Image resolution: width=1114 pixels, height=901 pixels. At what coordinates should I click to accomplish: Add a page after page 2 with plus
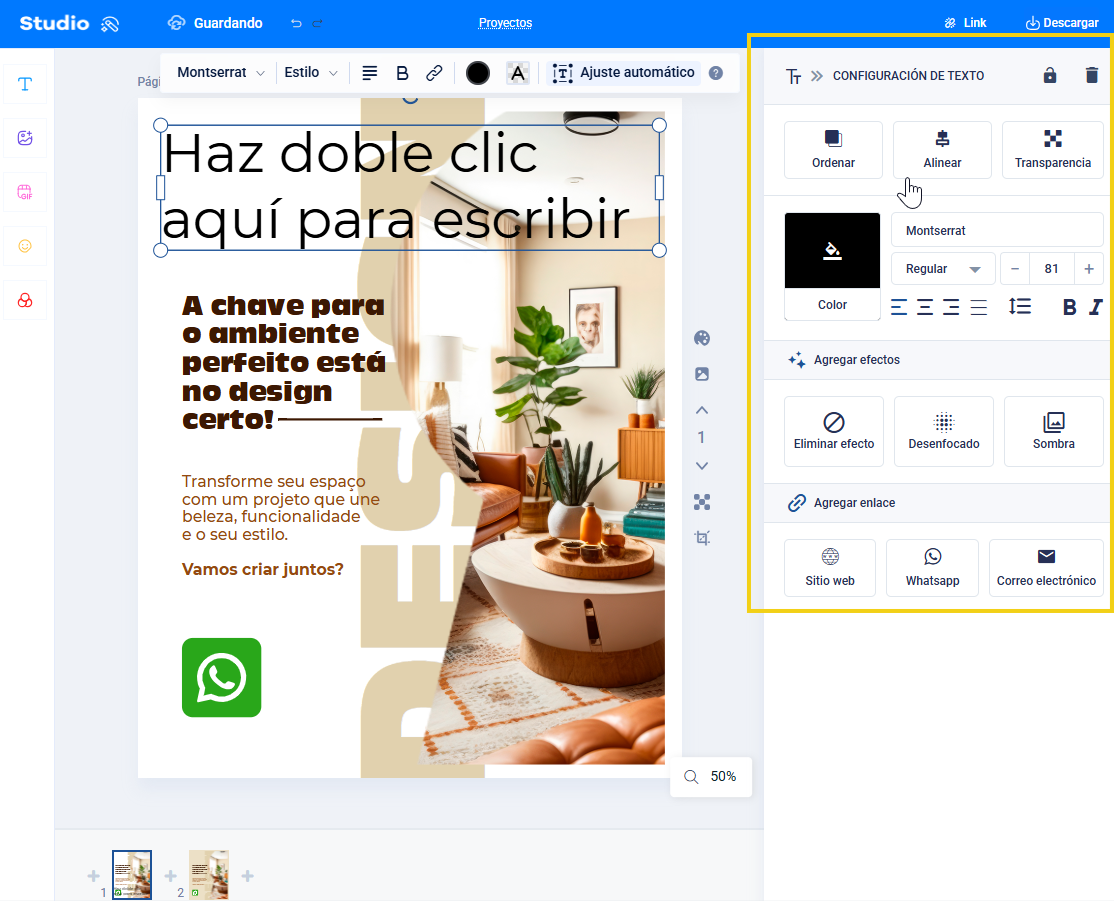coord(247,875)
